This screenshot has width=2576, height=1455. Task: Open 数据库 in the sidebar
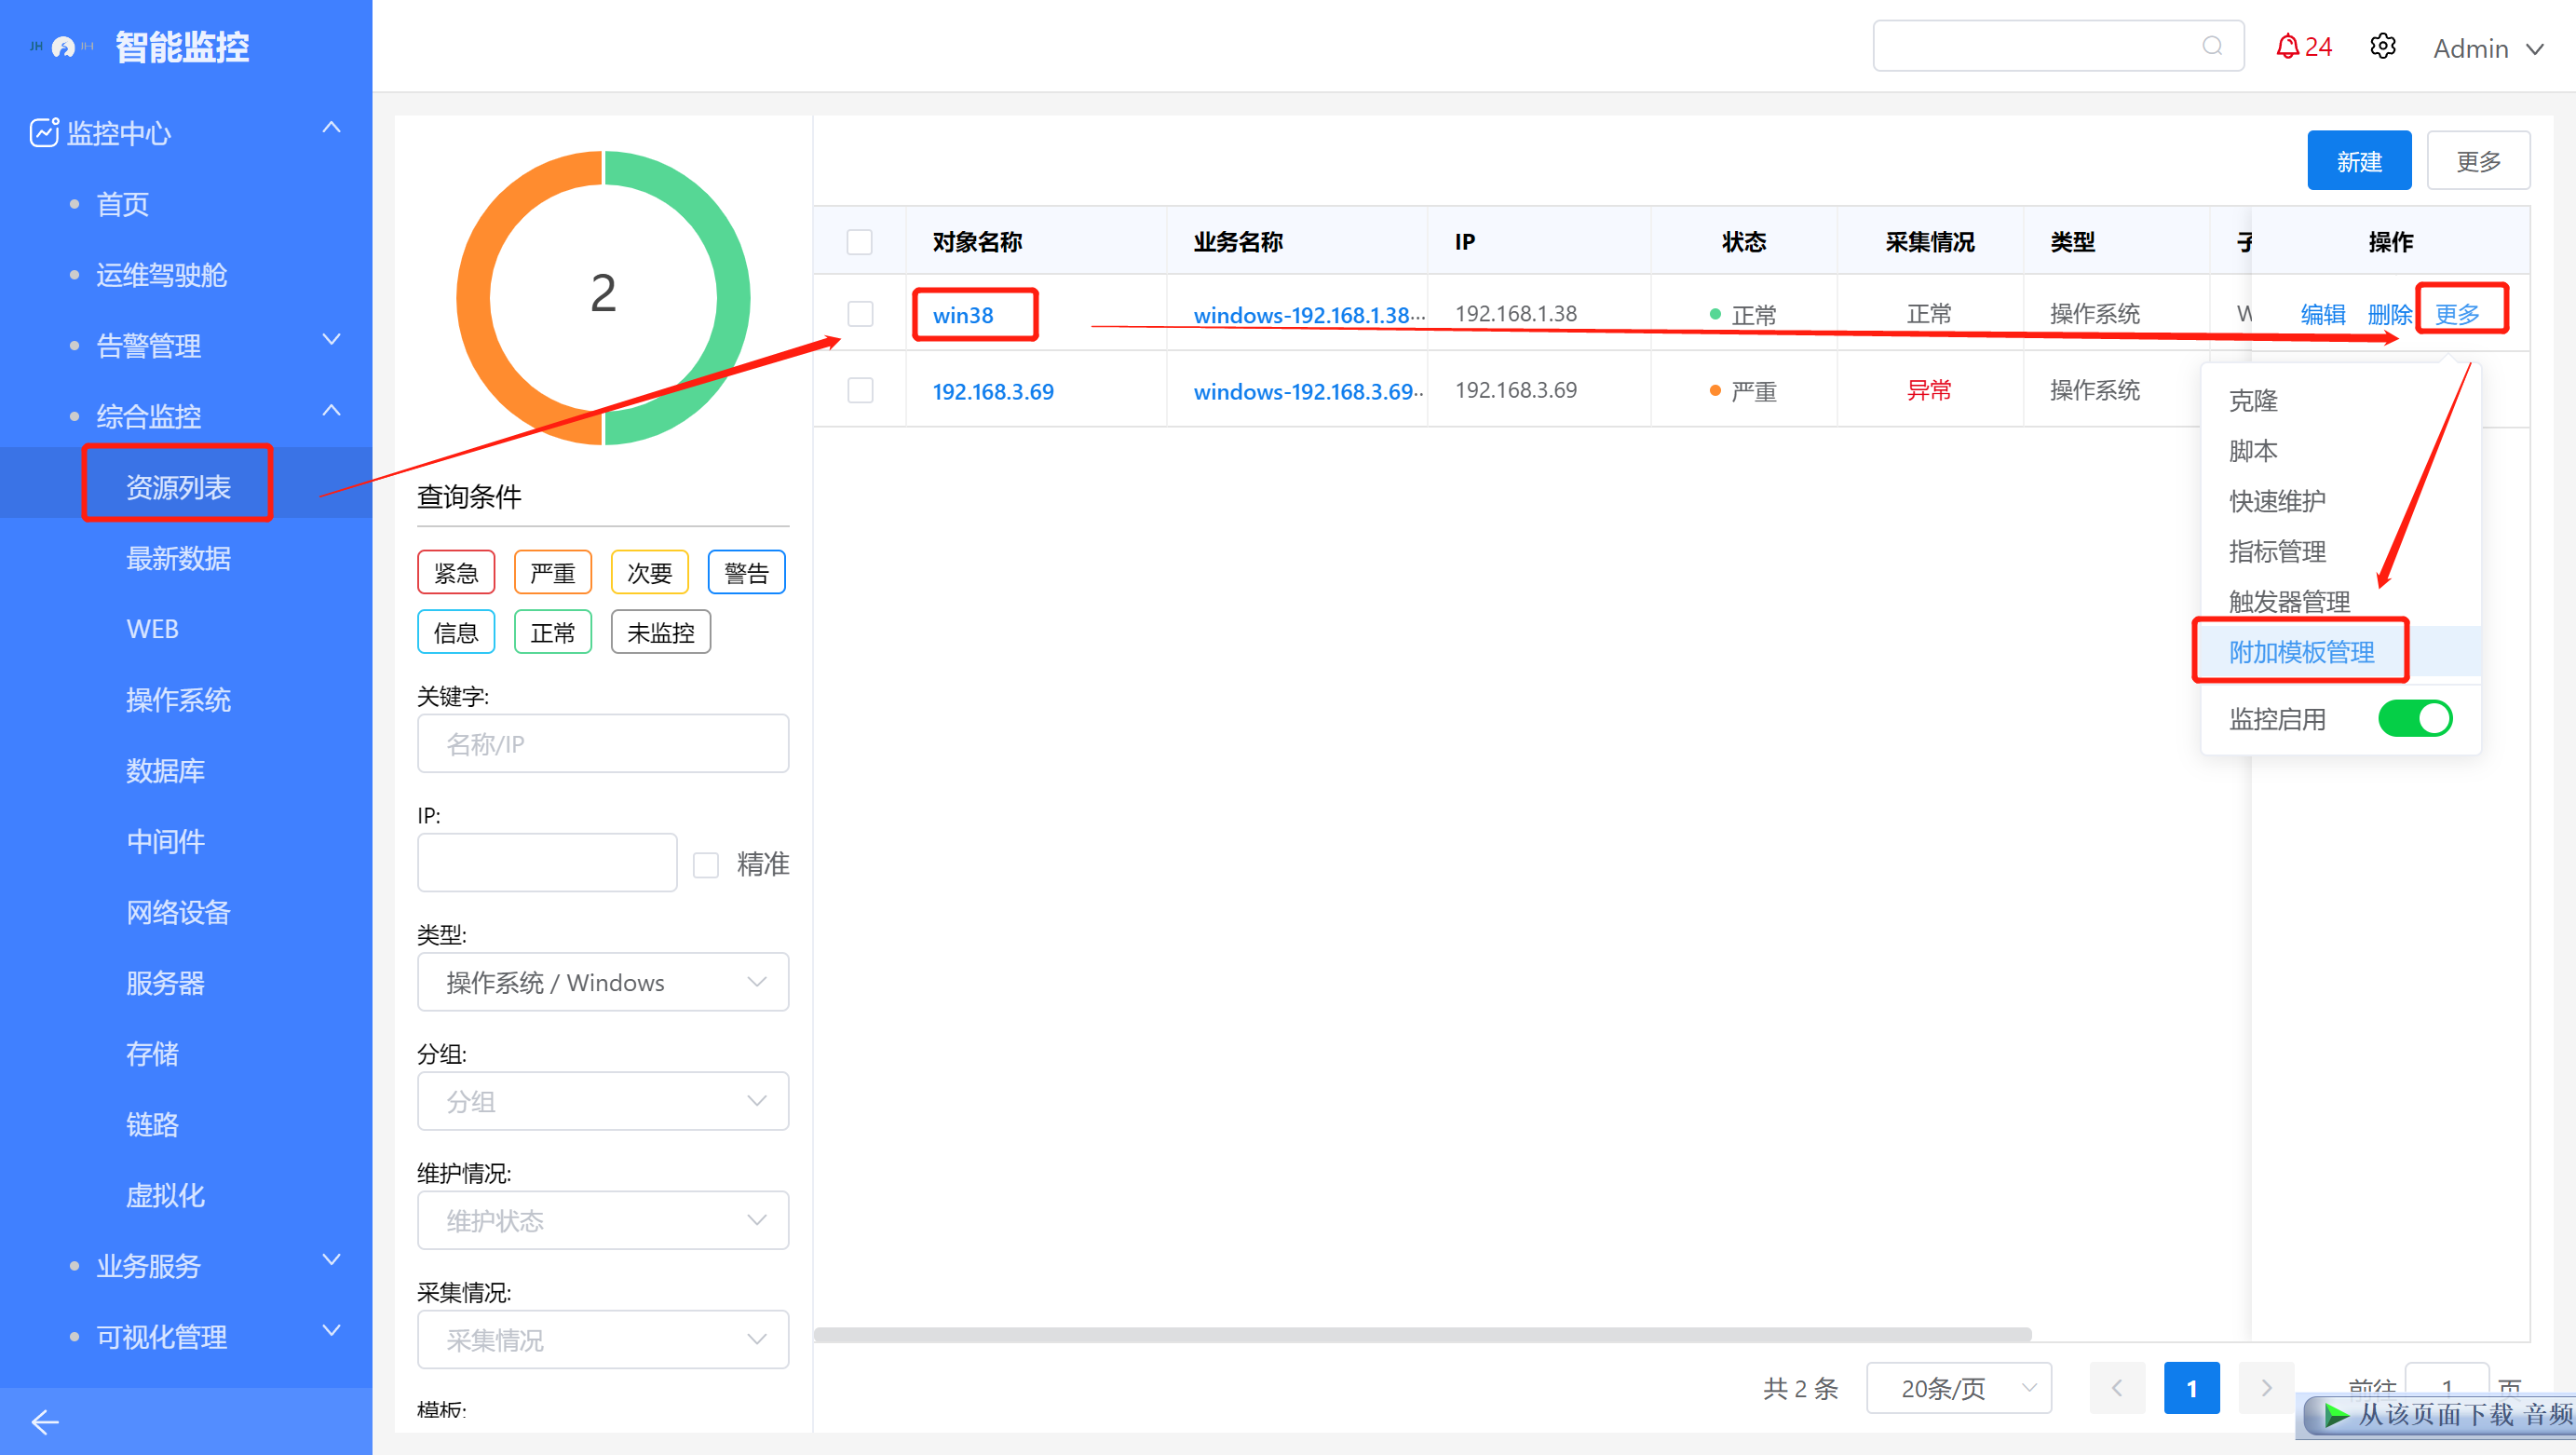click(x=165, y=771)
